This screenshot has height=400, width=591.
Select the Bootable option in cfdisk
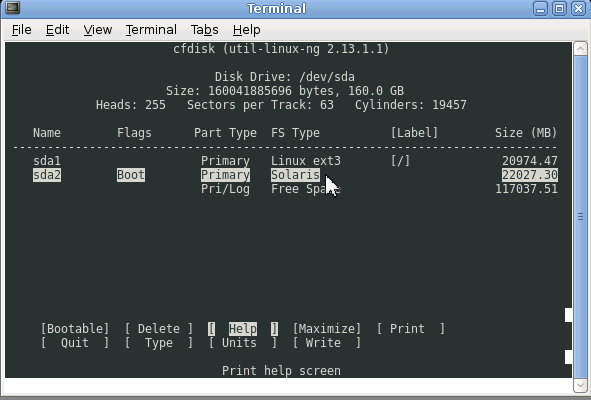pyautogui.click(x=75, y=329)
